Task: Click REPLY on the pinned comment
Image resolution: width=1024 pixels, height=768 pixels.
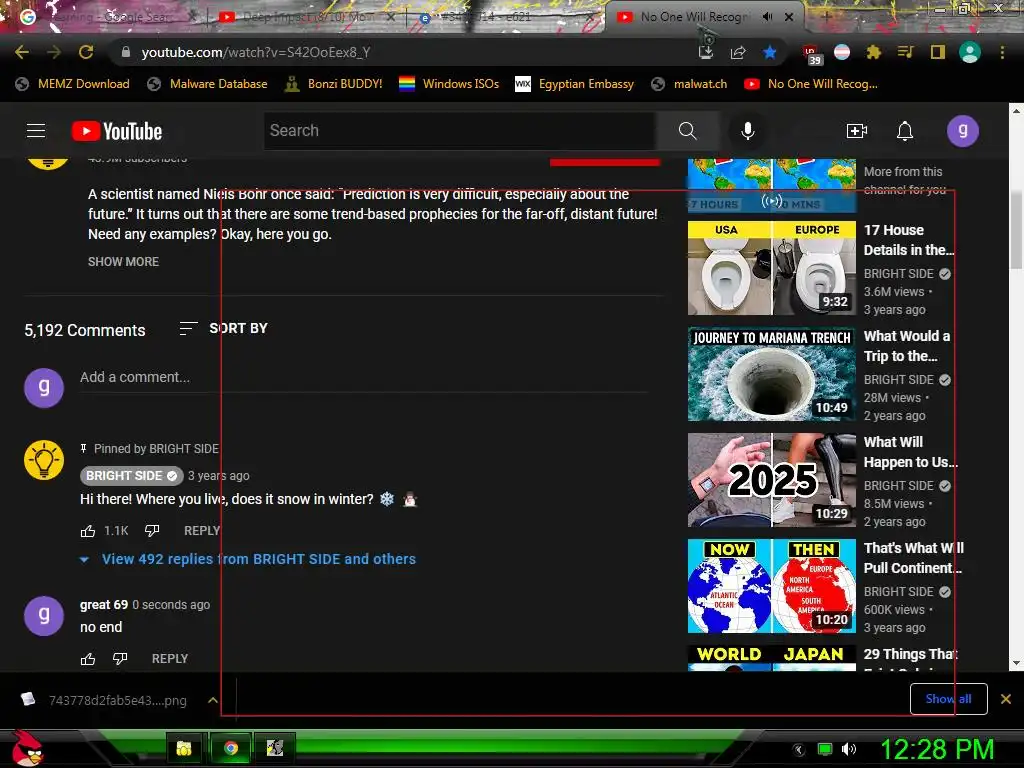Action: coord(202,531)
